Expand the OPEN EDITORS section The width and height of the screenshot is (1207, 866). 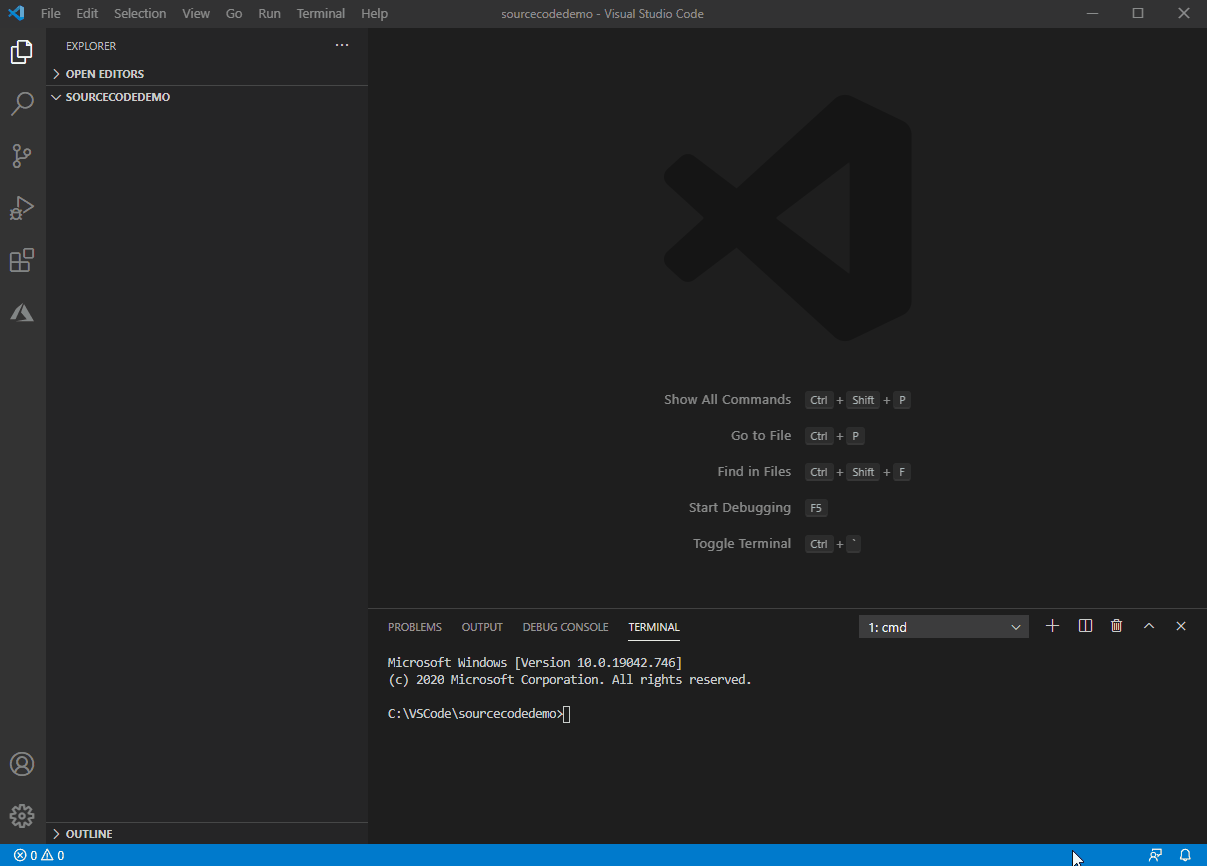[x=103, y=73]
